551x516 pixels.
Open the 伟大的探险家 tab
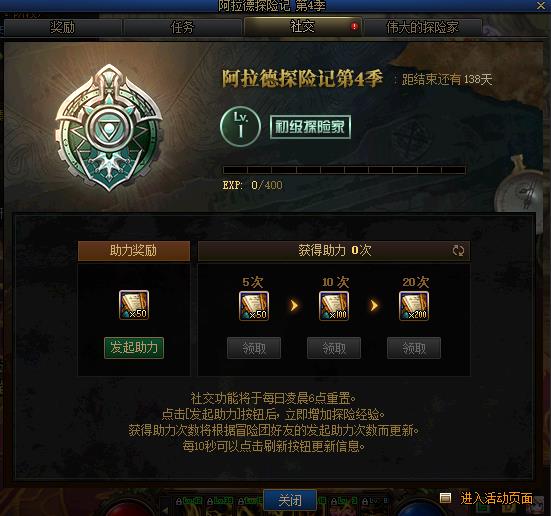click(422, 27)
